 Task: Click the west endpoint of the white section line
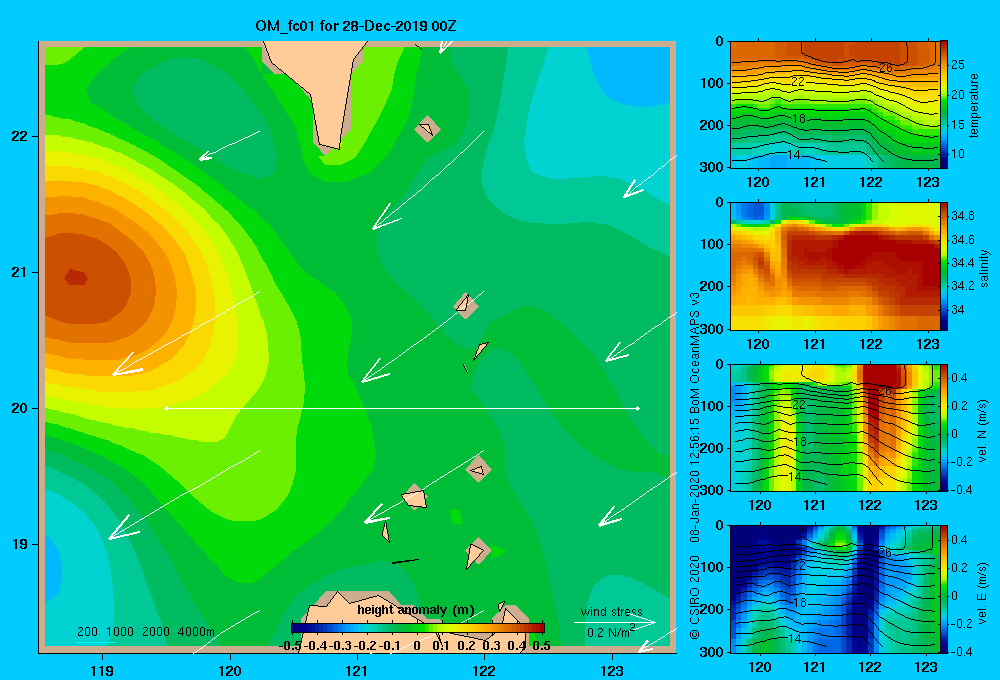point(166,408)
